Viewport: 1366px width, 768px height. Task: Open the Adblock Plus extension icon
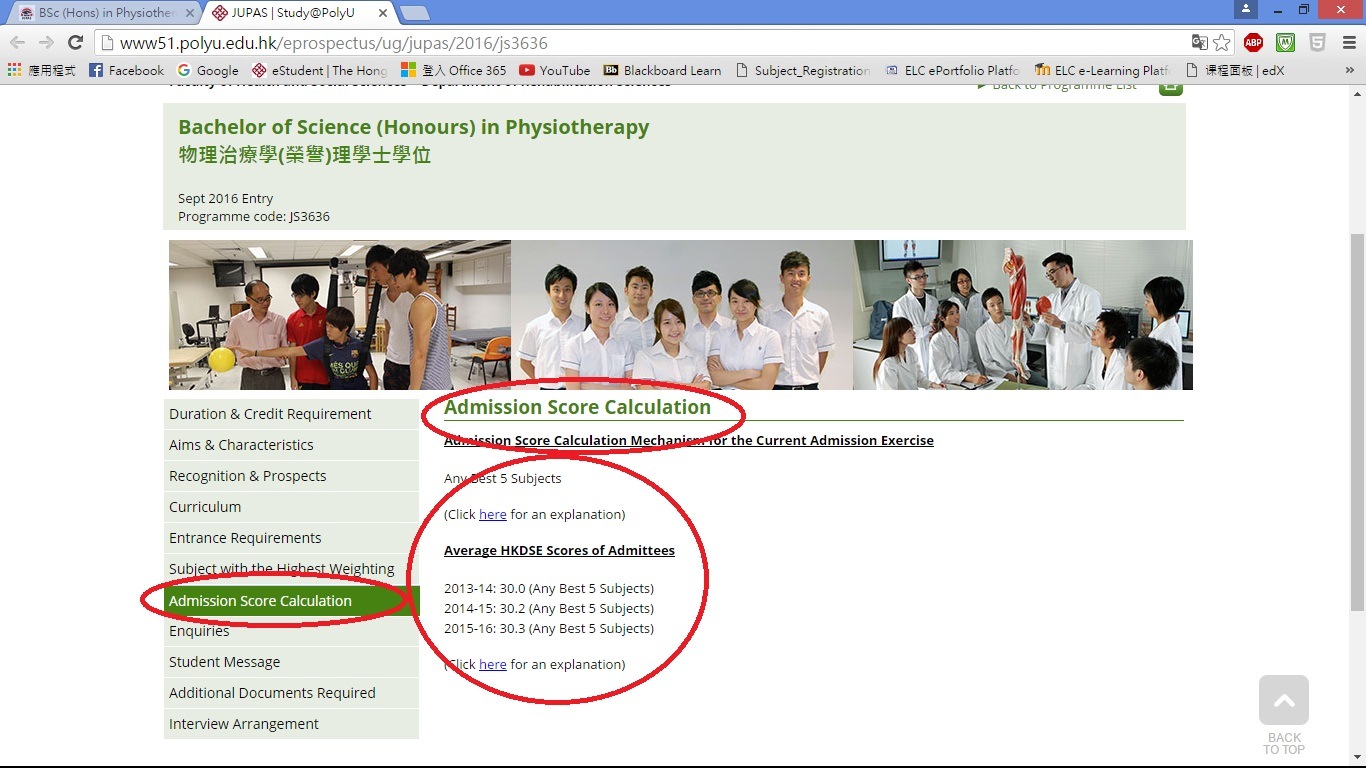pos(1253,43)
